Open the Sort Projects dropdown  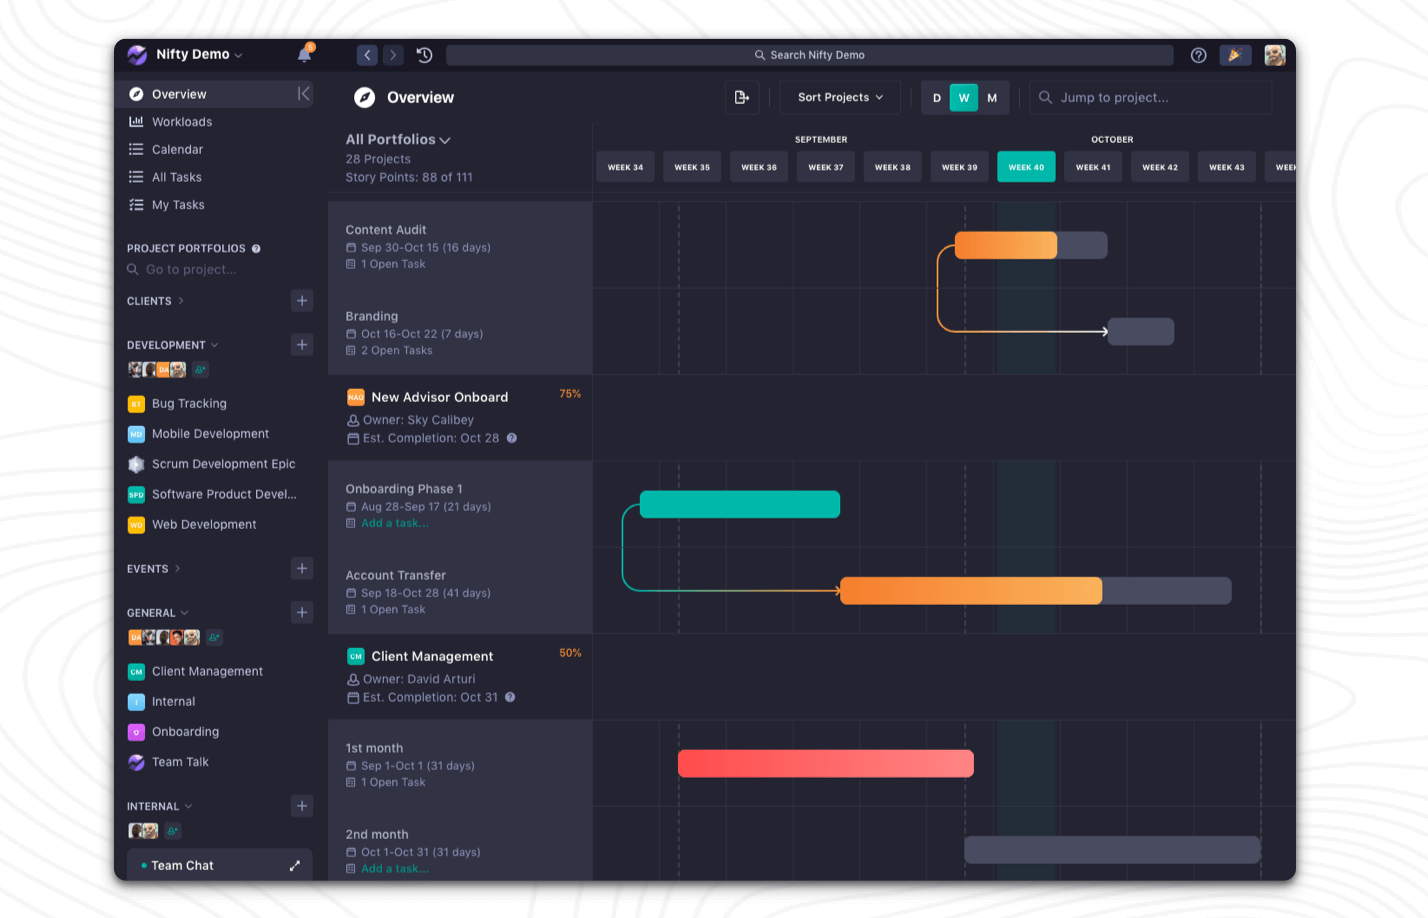click(840, 97)
